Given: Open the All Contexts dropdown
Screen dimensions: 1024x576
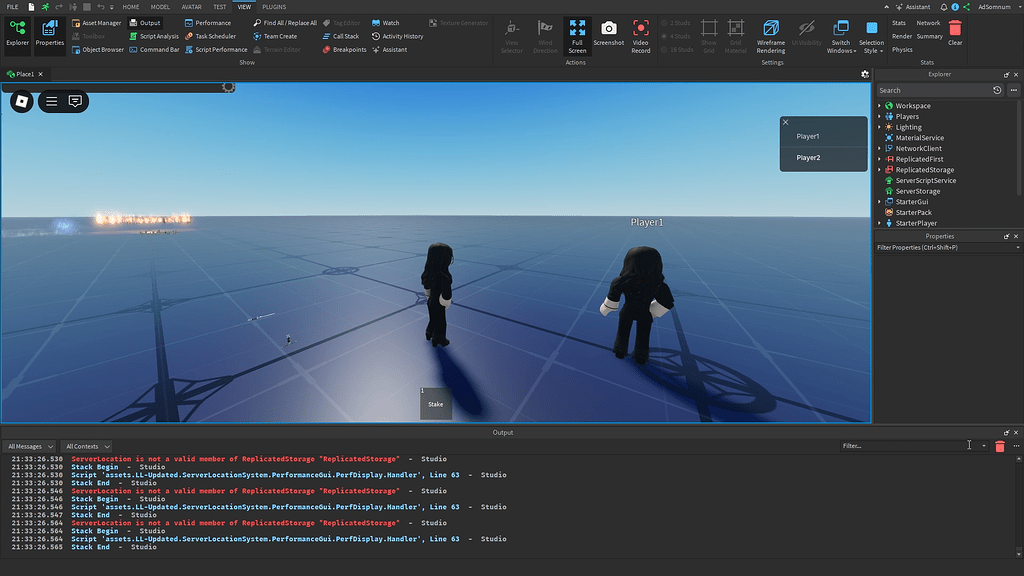Looking at the screenshot, I should (x=87, y=447).
